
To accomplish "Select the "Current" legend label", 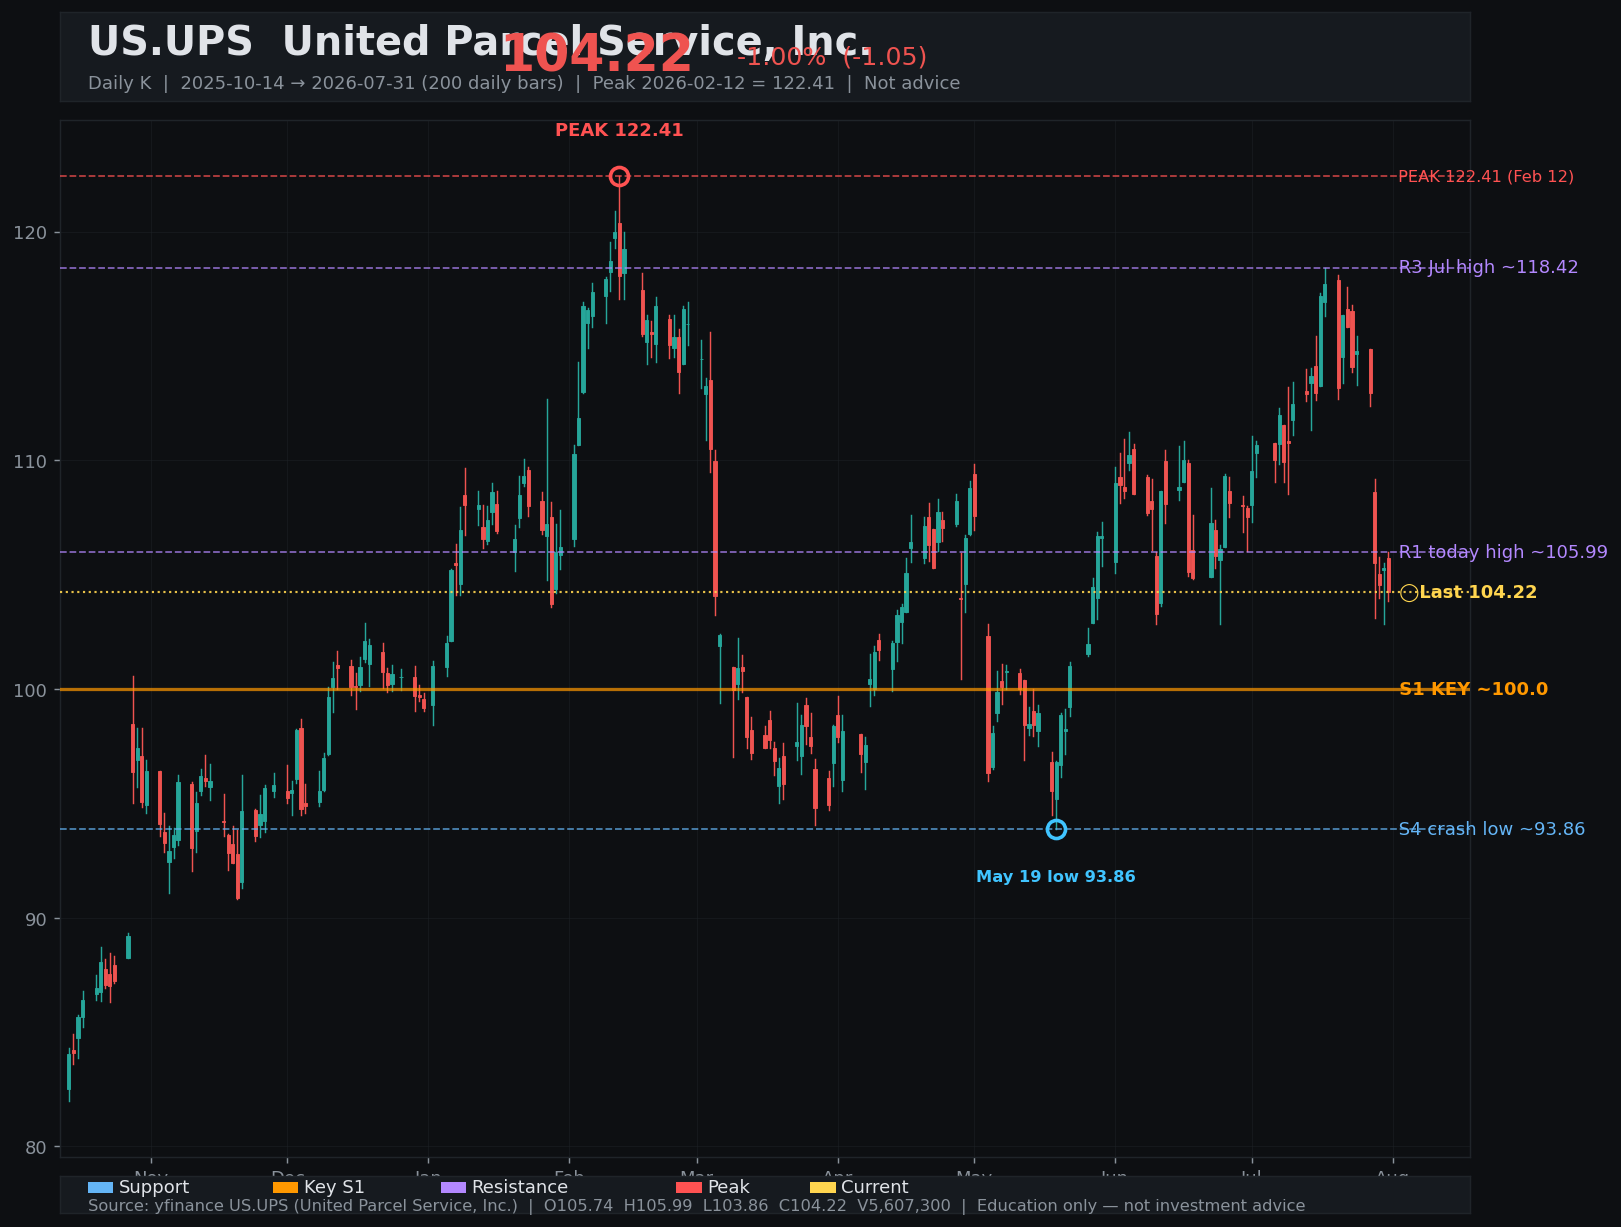I will (x=874, y=1188).
